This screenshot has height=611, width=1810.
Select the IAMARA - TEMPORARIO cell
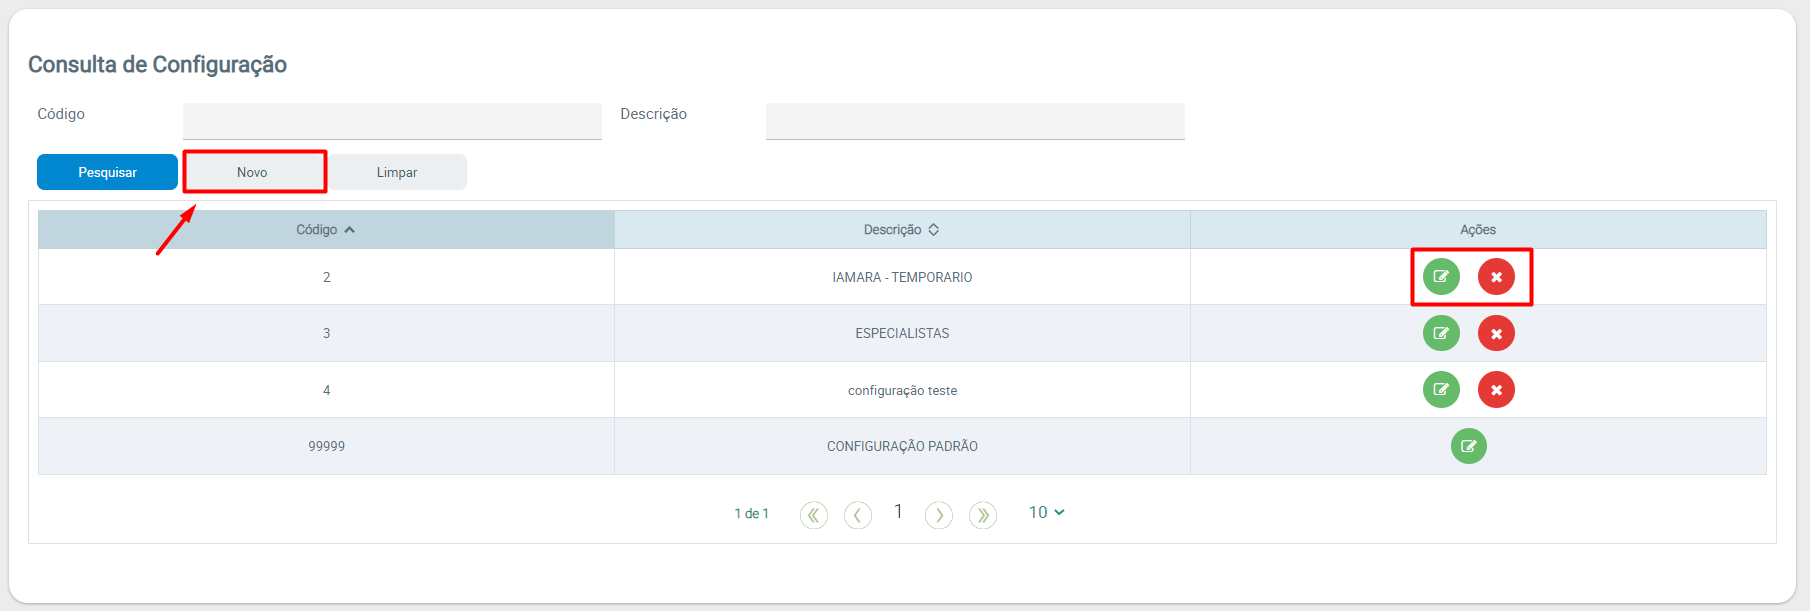coord(902,277)
